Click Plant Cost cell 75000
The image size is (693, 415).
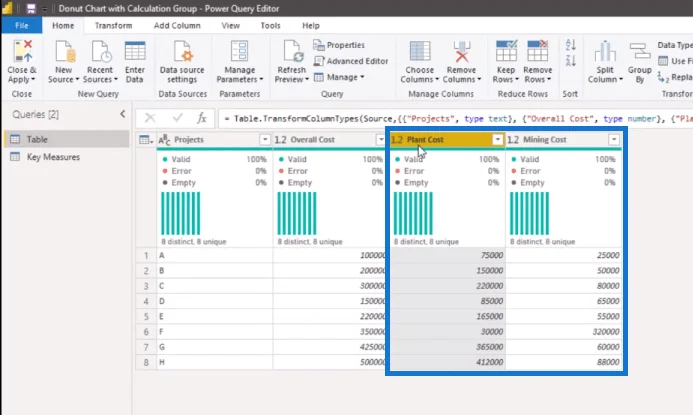click(x=448, y=255)
